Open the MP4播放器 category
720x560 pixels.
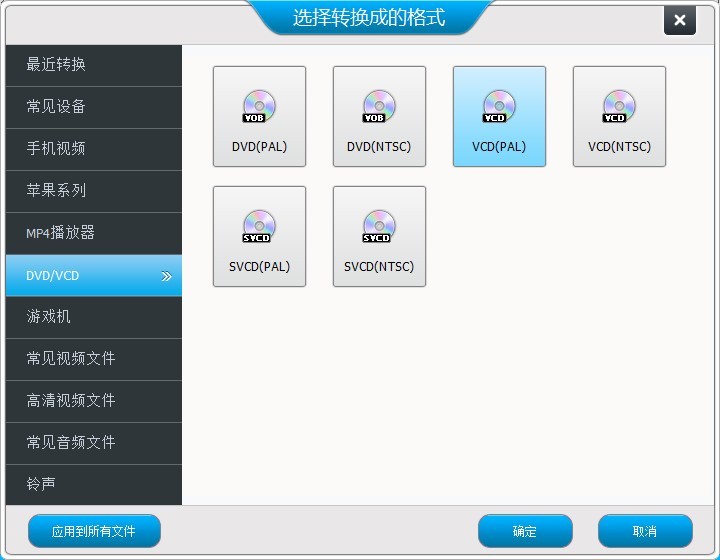tap(94, 233)
